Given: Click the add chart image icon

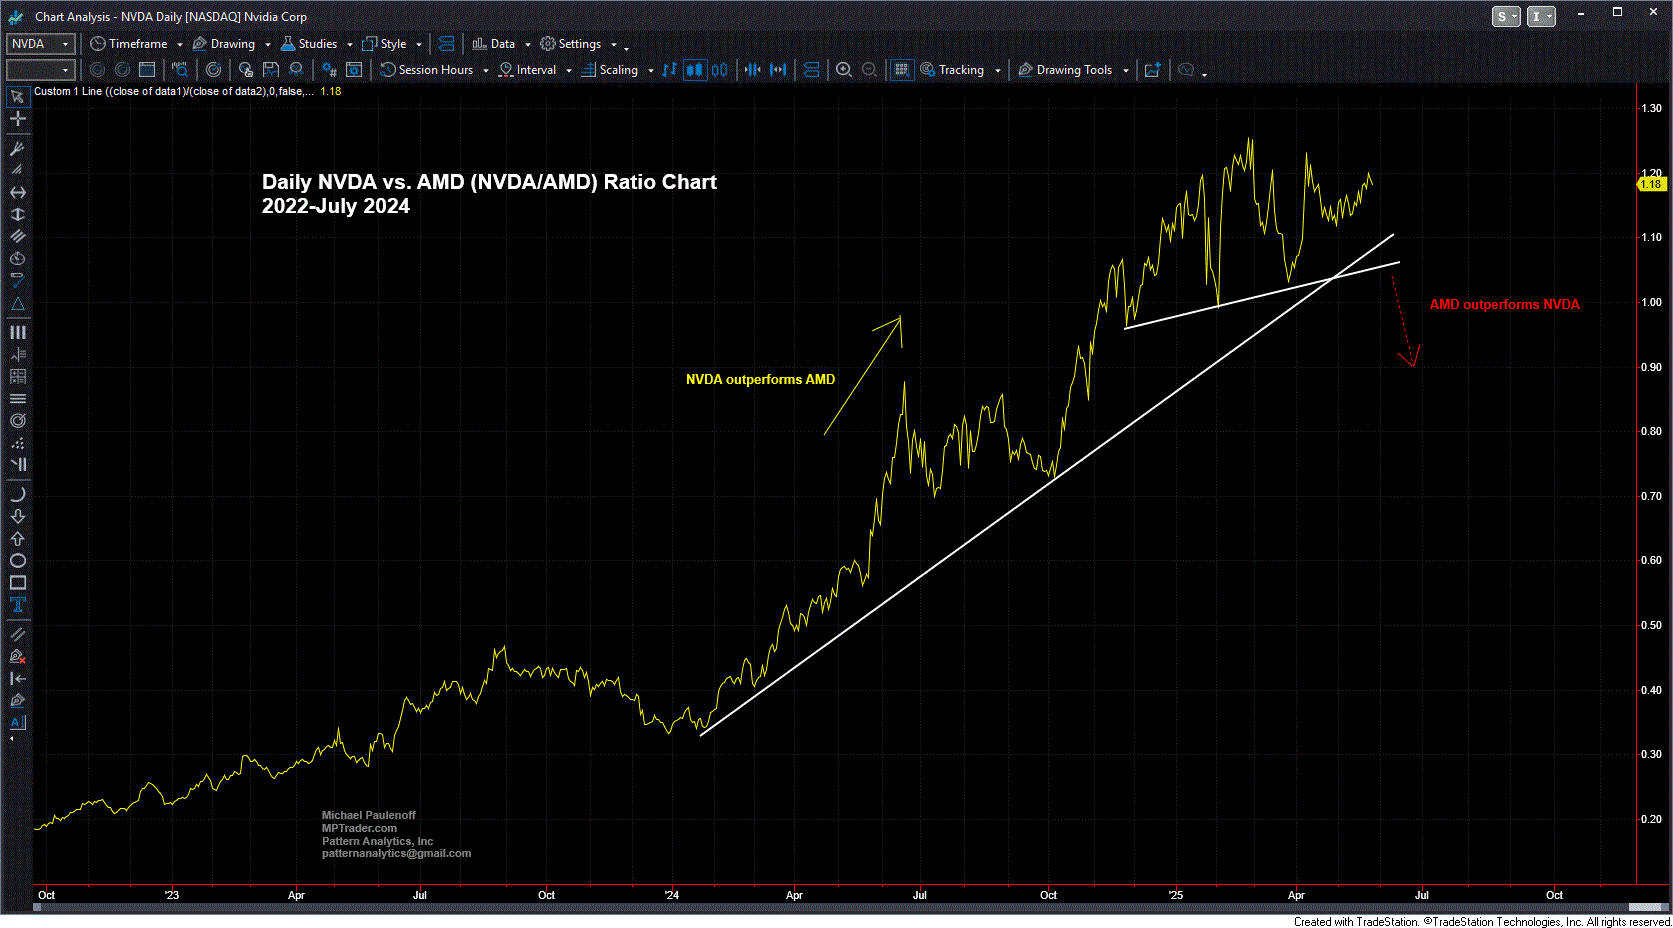Looking at the screenshot, I should coord(1152,70).
